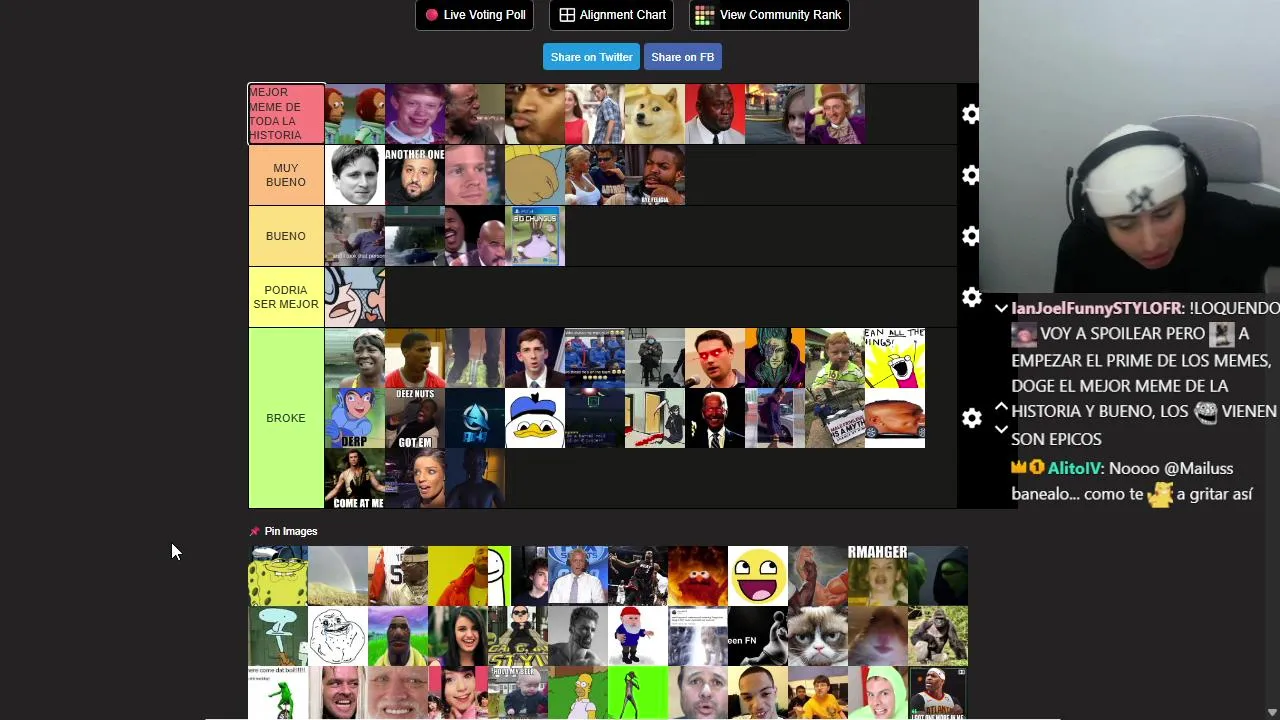
Task: Select the Arthur clenched fist image
Action: click(535, 175)
